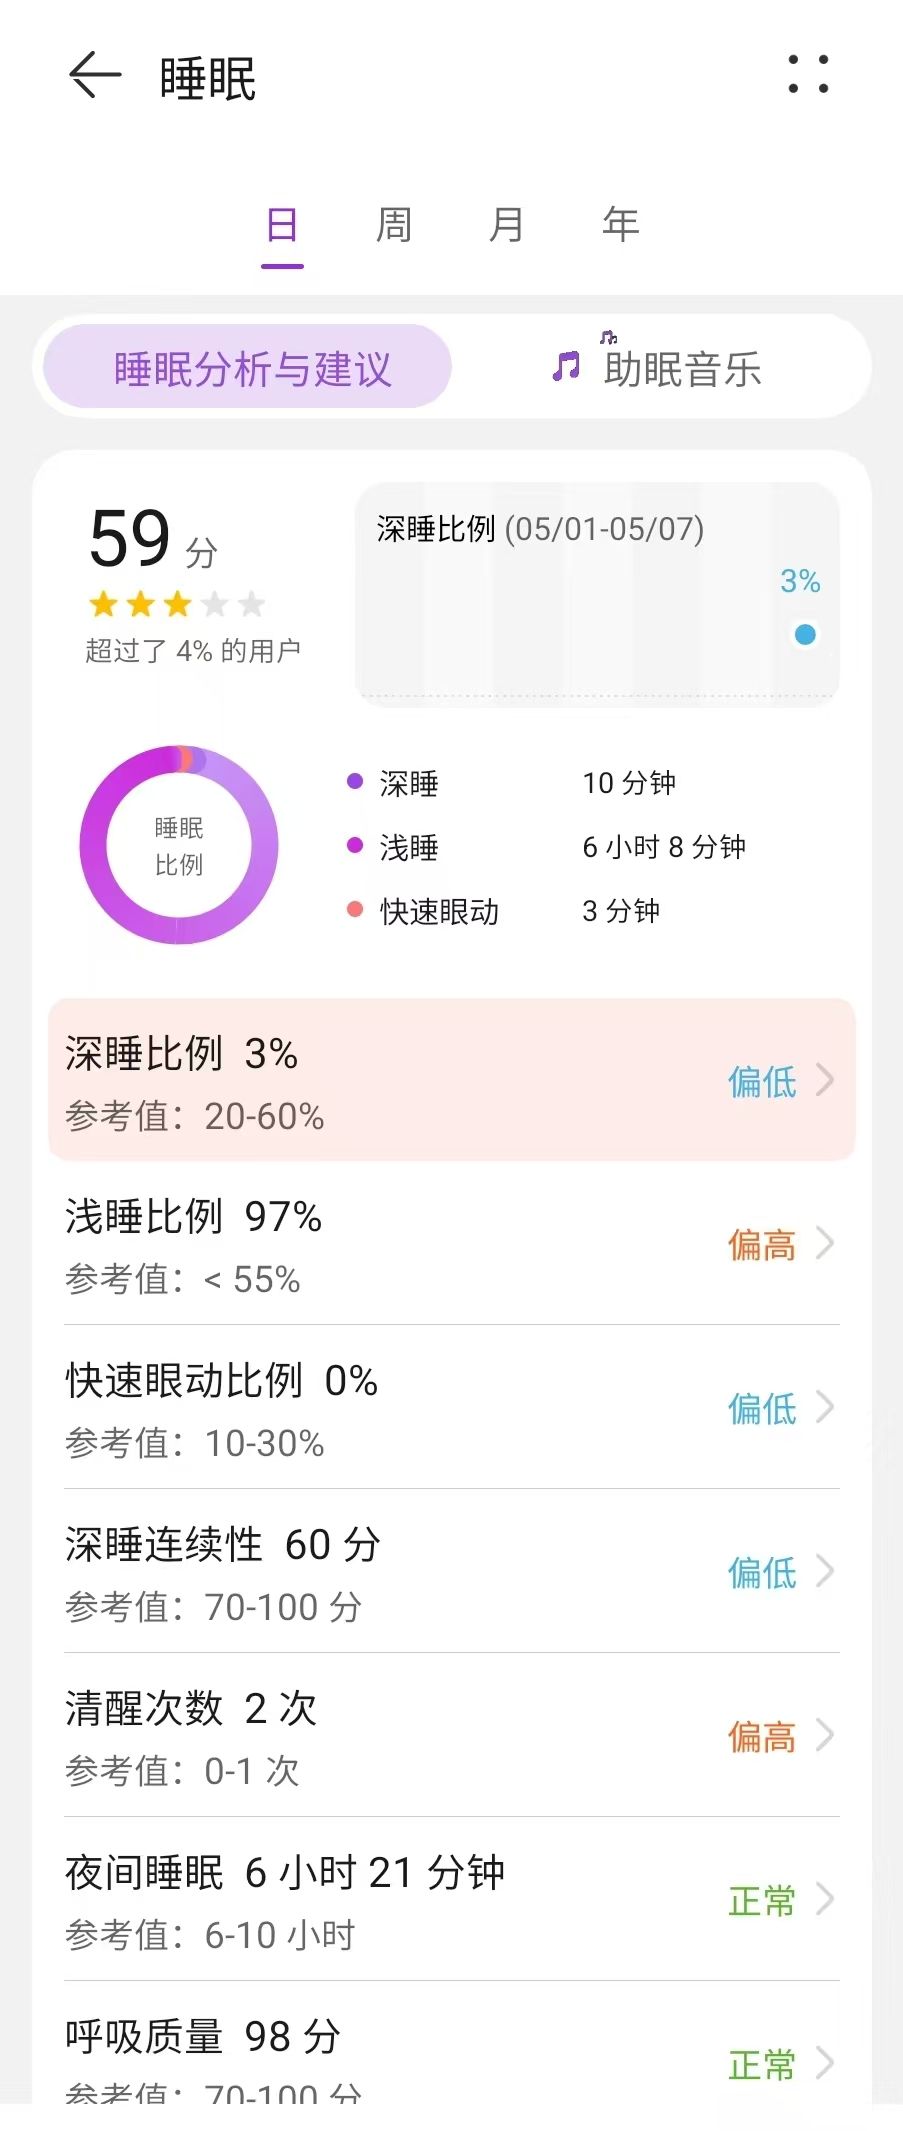
Task: Tap the purple music note icon
Action: click(566, 367)
